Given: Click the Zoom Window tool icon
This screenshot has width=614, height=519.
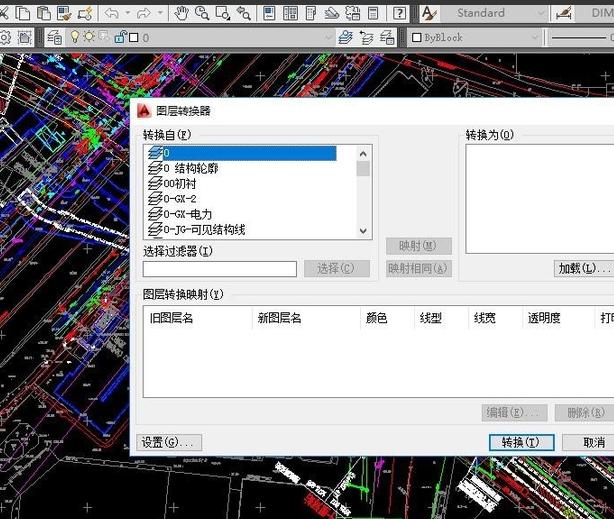Looking at the screenshot, I should coord(224,14).
